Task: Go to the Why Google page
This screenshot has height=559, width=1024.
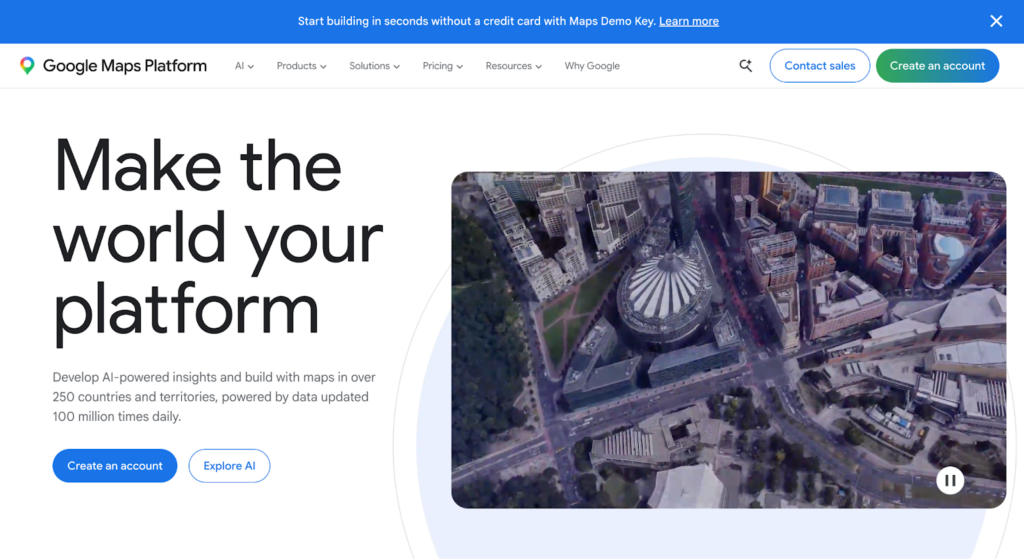Action: coord(592,66)
